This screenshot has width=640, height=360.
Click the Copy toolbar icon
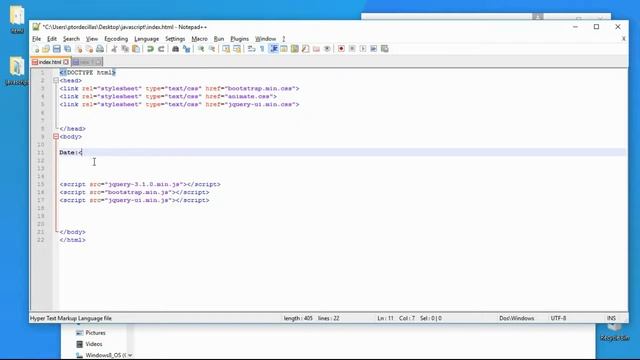coord(125,49)
